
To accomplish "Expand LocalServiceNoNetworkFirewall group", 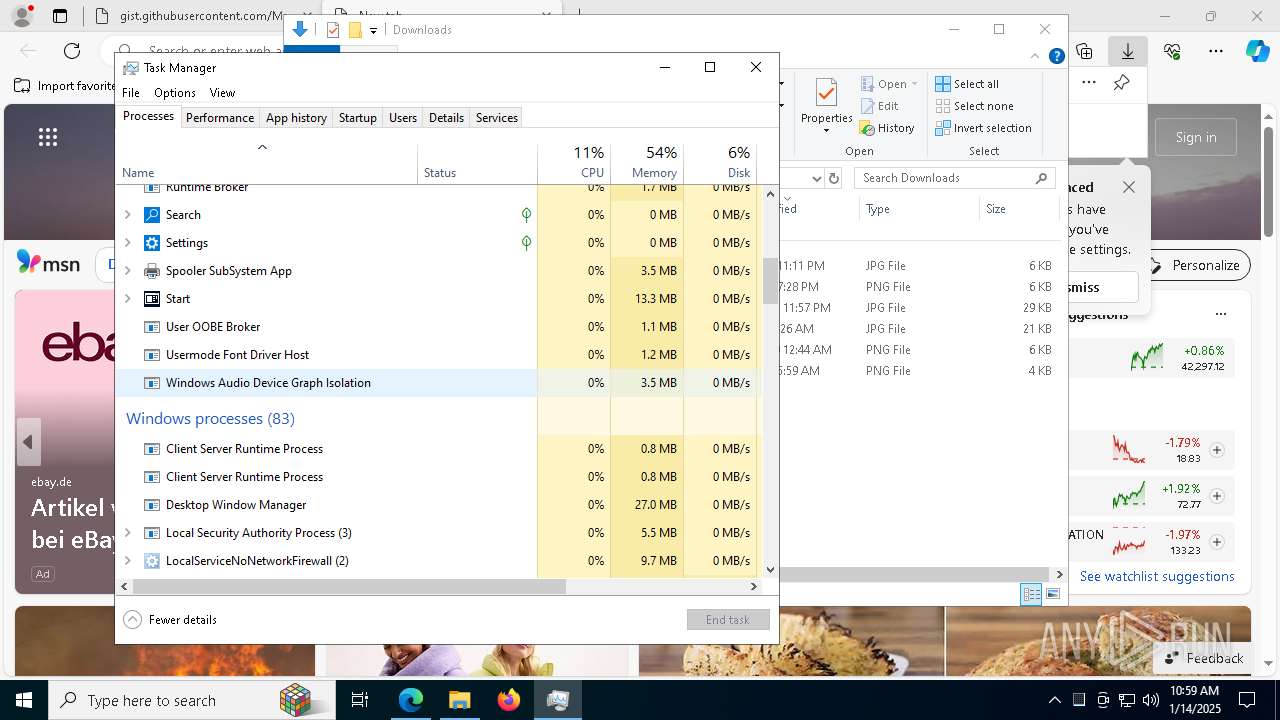I will (127, 561).
